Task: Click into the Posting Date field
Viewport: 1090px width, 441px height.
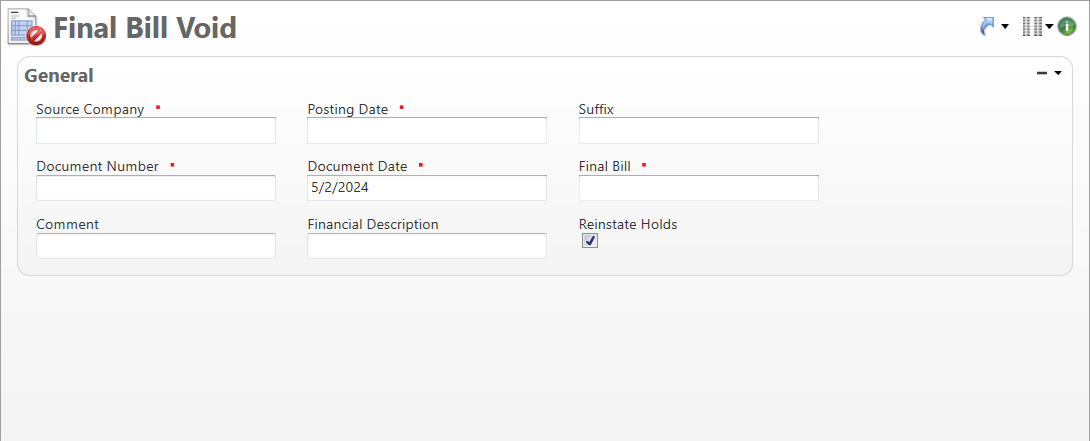Action: pyautogui.click(x=427, y=131)
